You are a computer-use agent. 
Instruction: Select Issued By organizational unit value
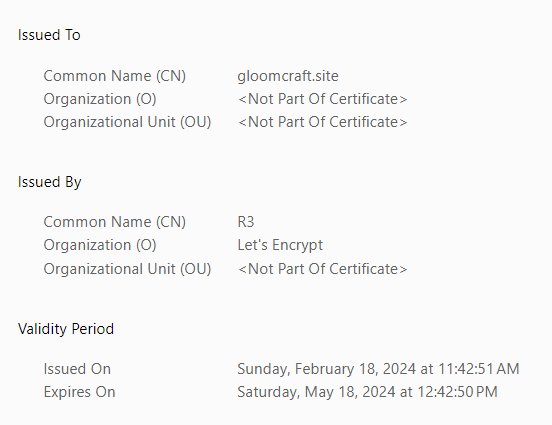322,269
